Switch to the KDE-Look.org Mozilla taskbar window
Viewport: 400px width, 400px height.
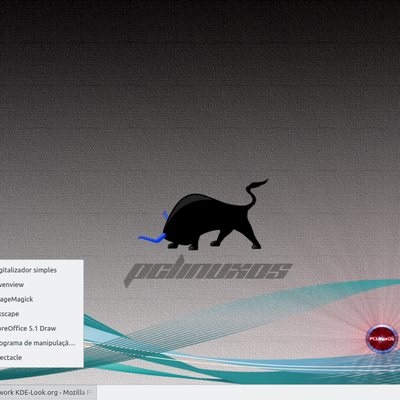(48, 393)
